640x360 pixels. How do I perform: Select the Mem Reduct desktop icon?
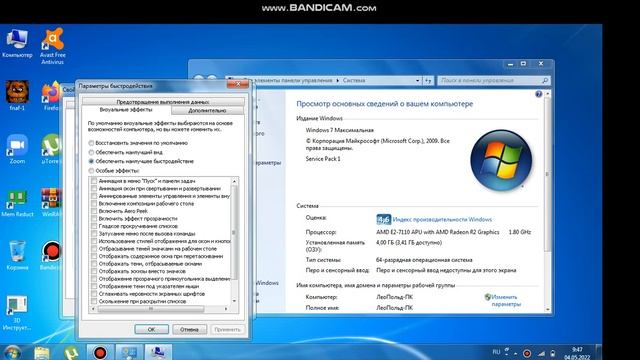(17, 202)
